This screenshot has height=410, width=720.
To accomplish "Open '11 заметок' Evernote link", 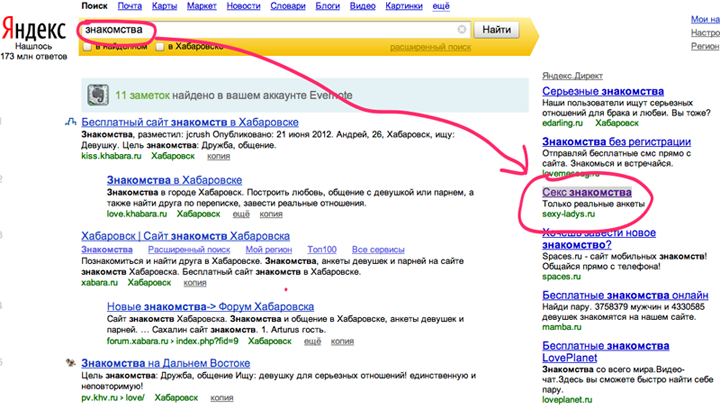I will pos(142,95).
